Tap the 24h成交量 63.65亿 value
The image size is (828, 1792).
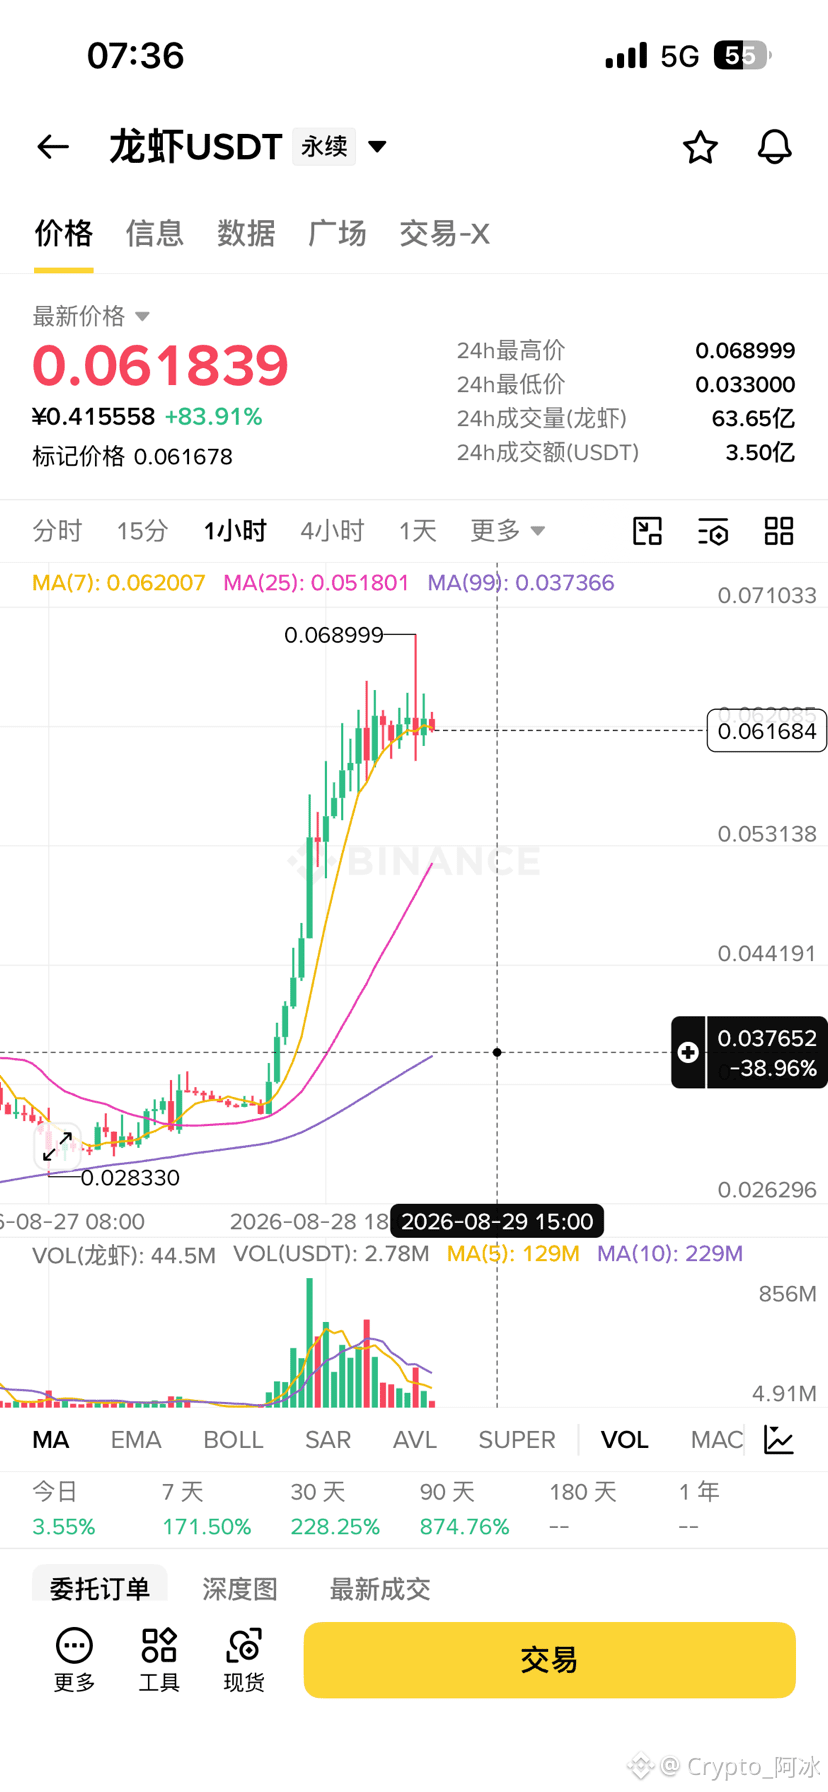(753, 419)
